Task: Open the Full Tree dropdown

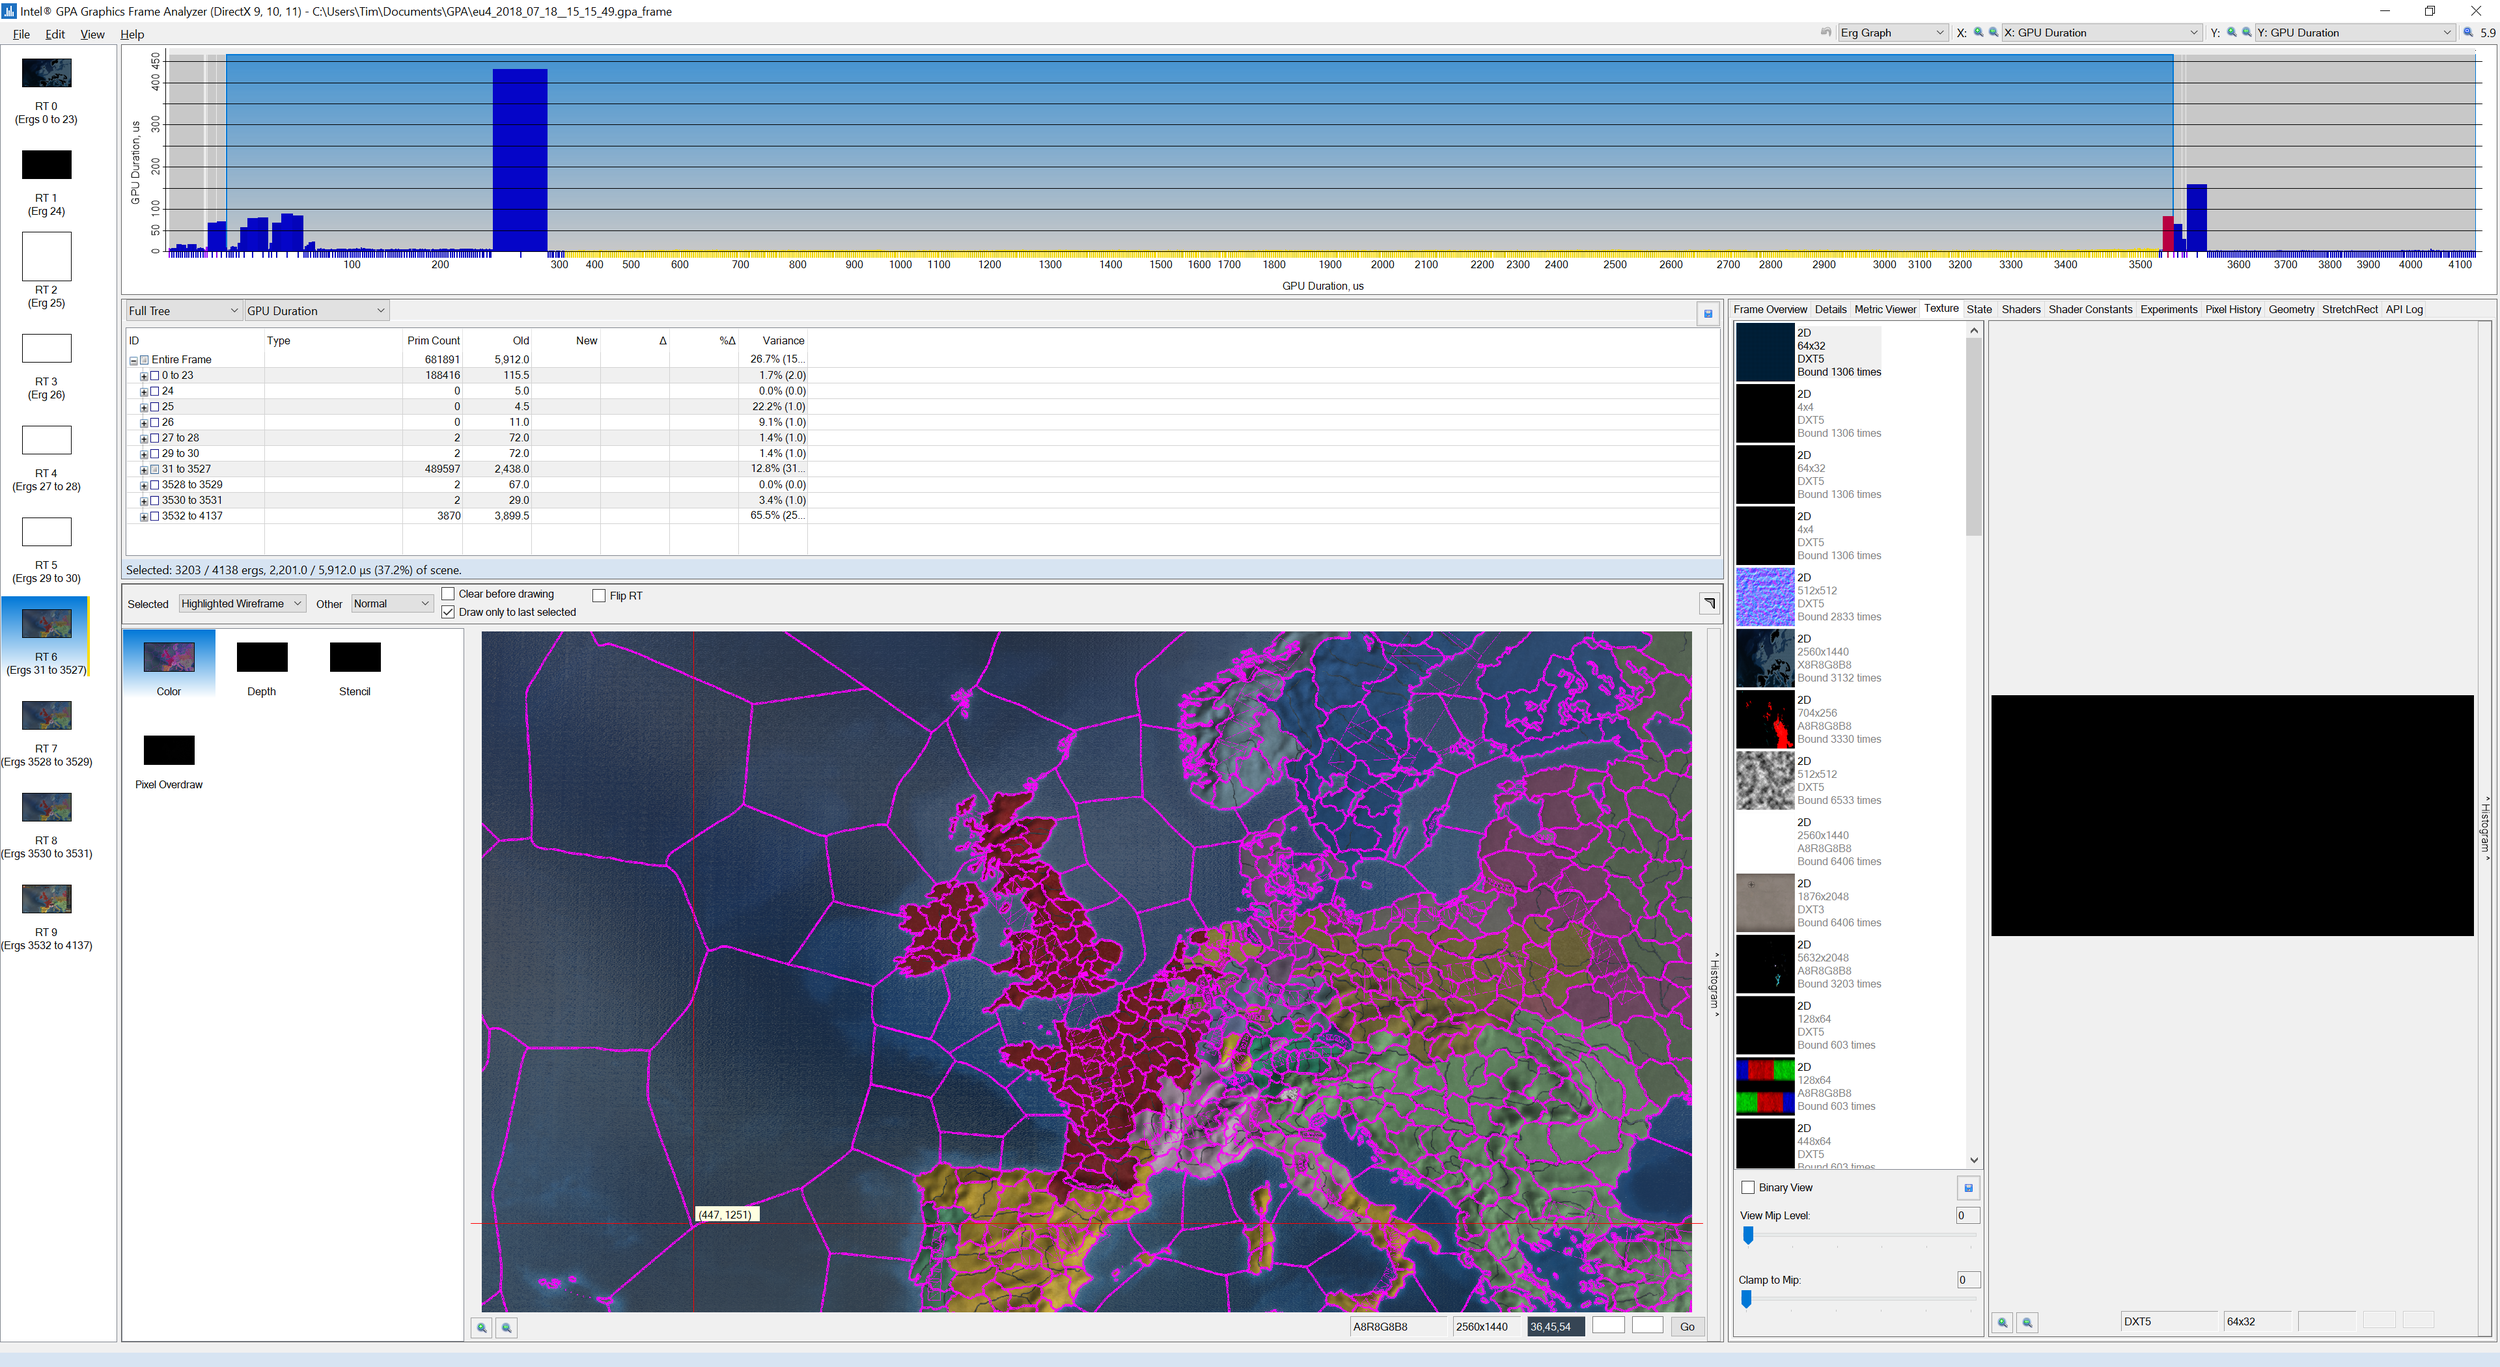Action: point(183,311)
